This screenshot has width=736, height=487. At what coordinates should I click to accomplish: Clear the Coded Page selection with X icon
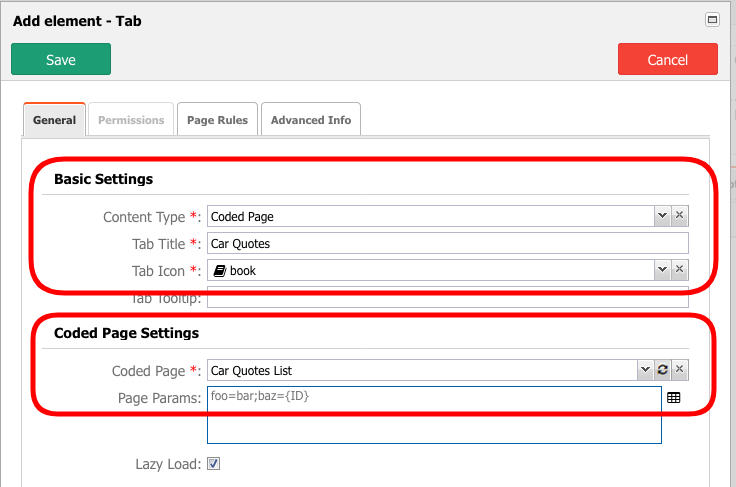pyautogui.click(x=679, y=370)
